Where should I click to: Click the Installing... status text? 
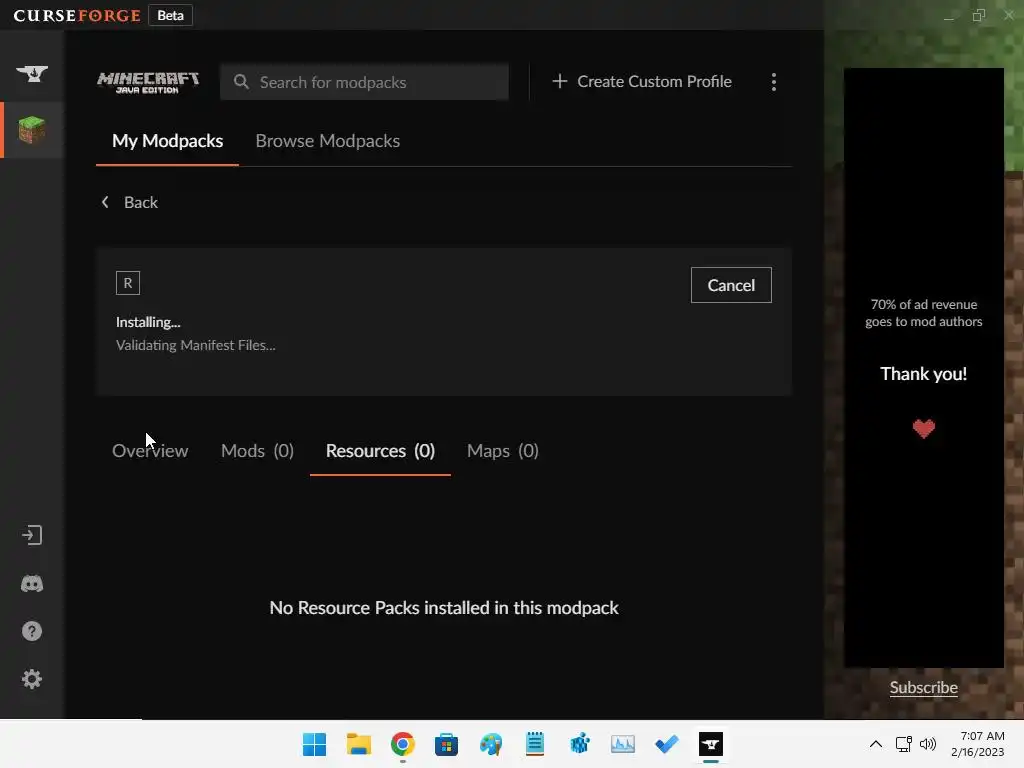tap(148, 322)
